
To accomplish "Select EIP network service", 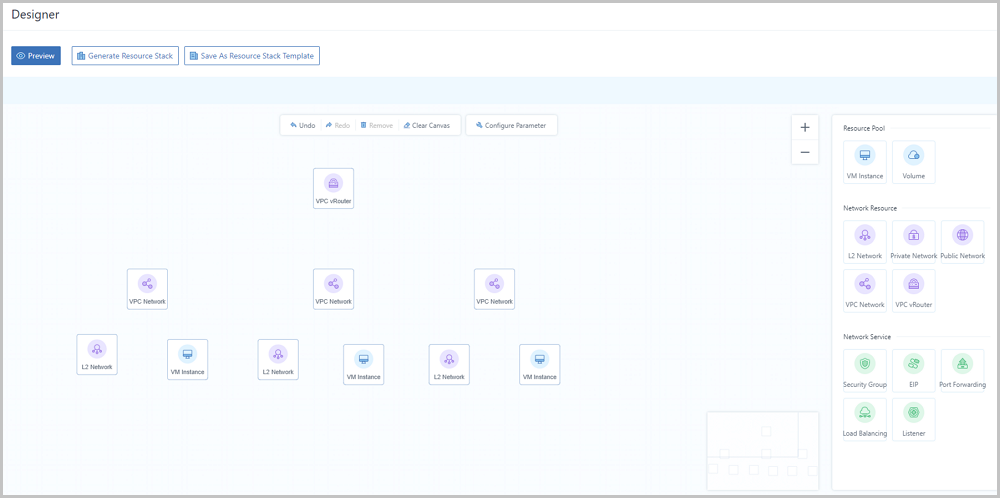I will [x=913, y=370].
